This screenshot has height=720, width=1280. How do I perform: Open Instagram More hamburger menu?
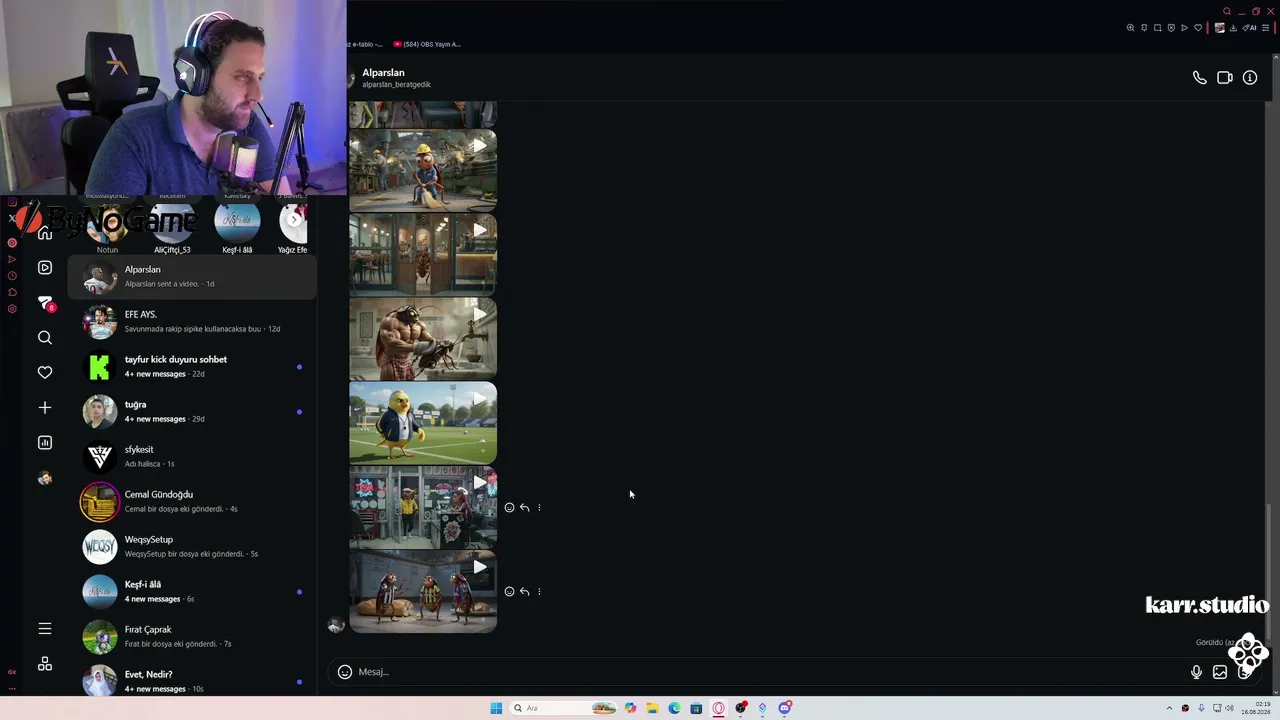coord(45,629)
